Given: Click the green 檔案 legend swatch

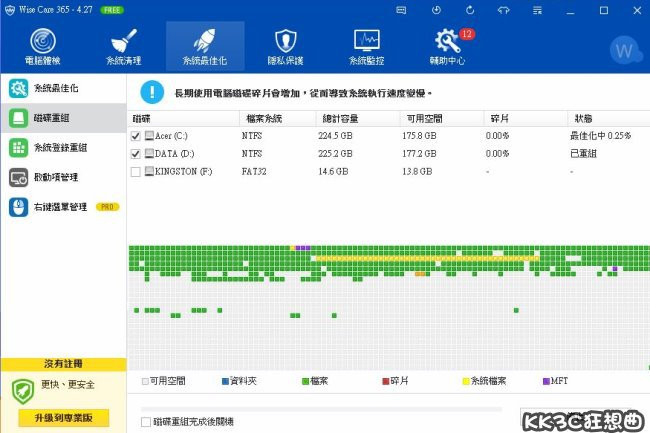Looking at the screenshot, I should pyautogui.click(x=306, y=381).
